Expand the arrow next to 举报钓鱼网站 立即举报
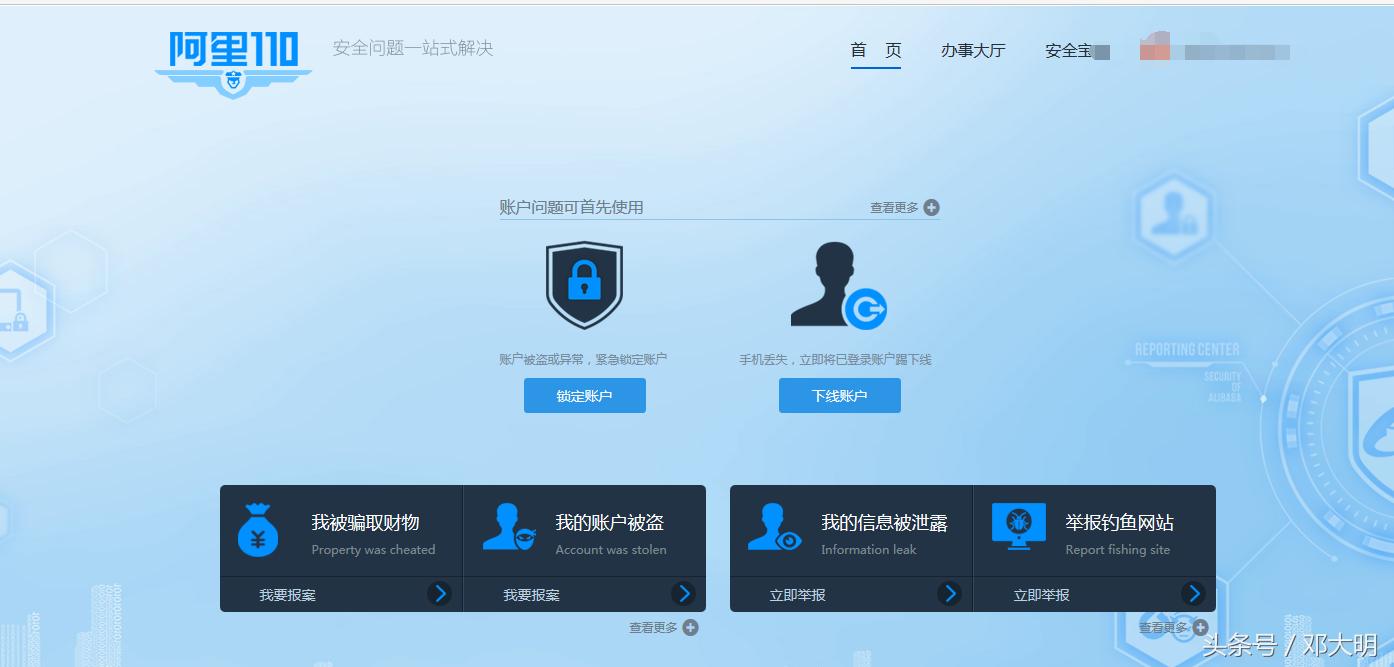 click(1194, 593)
